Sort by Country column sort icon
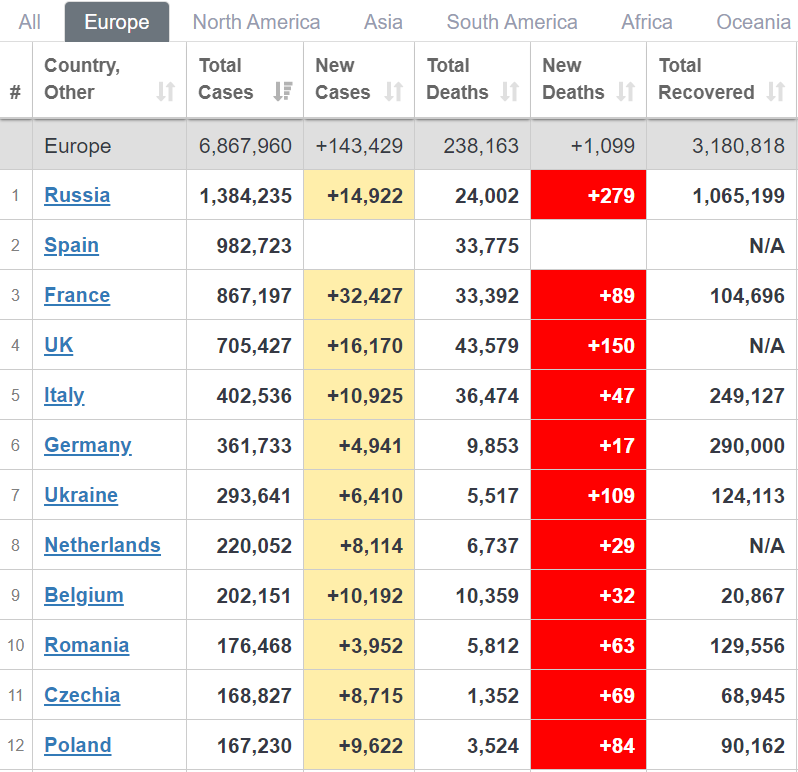The height and width of the screenshot is (772, 798). tap(166, 93)
